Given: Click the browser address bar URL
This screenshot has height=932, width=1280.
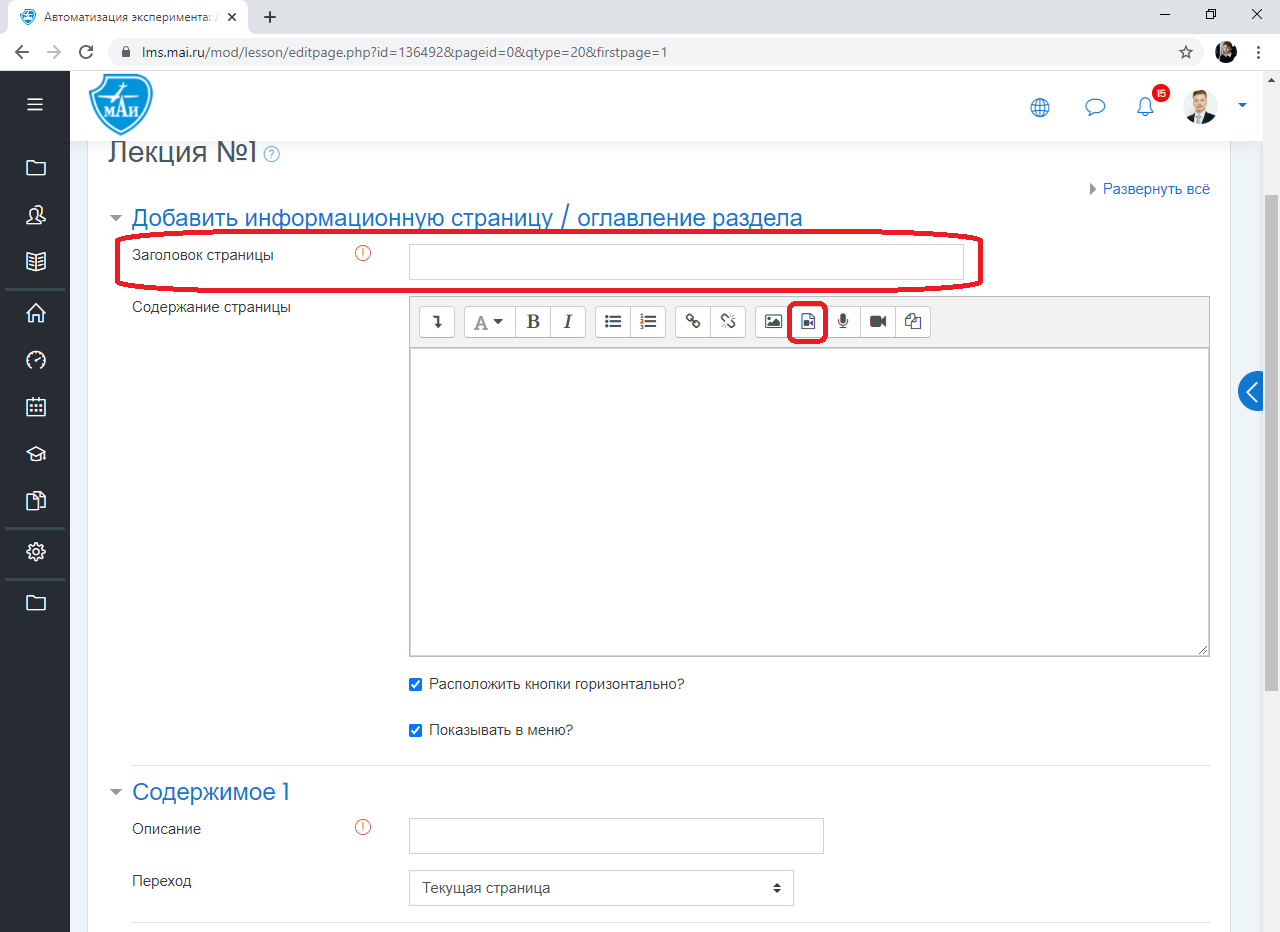Looking at the screenshot, I should click(x=404, y=52).
